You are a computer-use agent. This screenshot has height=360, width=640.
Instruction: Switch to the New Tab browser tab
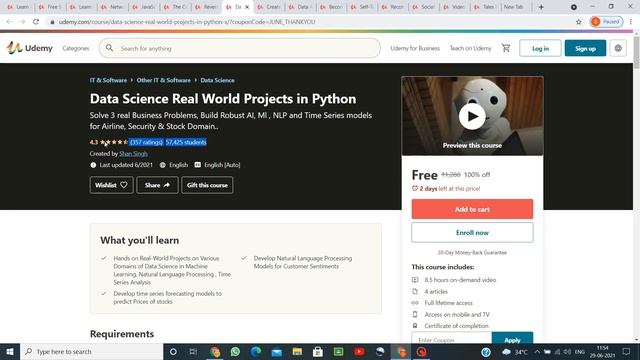tap(513, 7)
